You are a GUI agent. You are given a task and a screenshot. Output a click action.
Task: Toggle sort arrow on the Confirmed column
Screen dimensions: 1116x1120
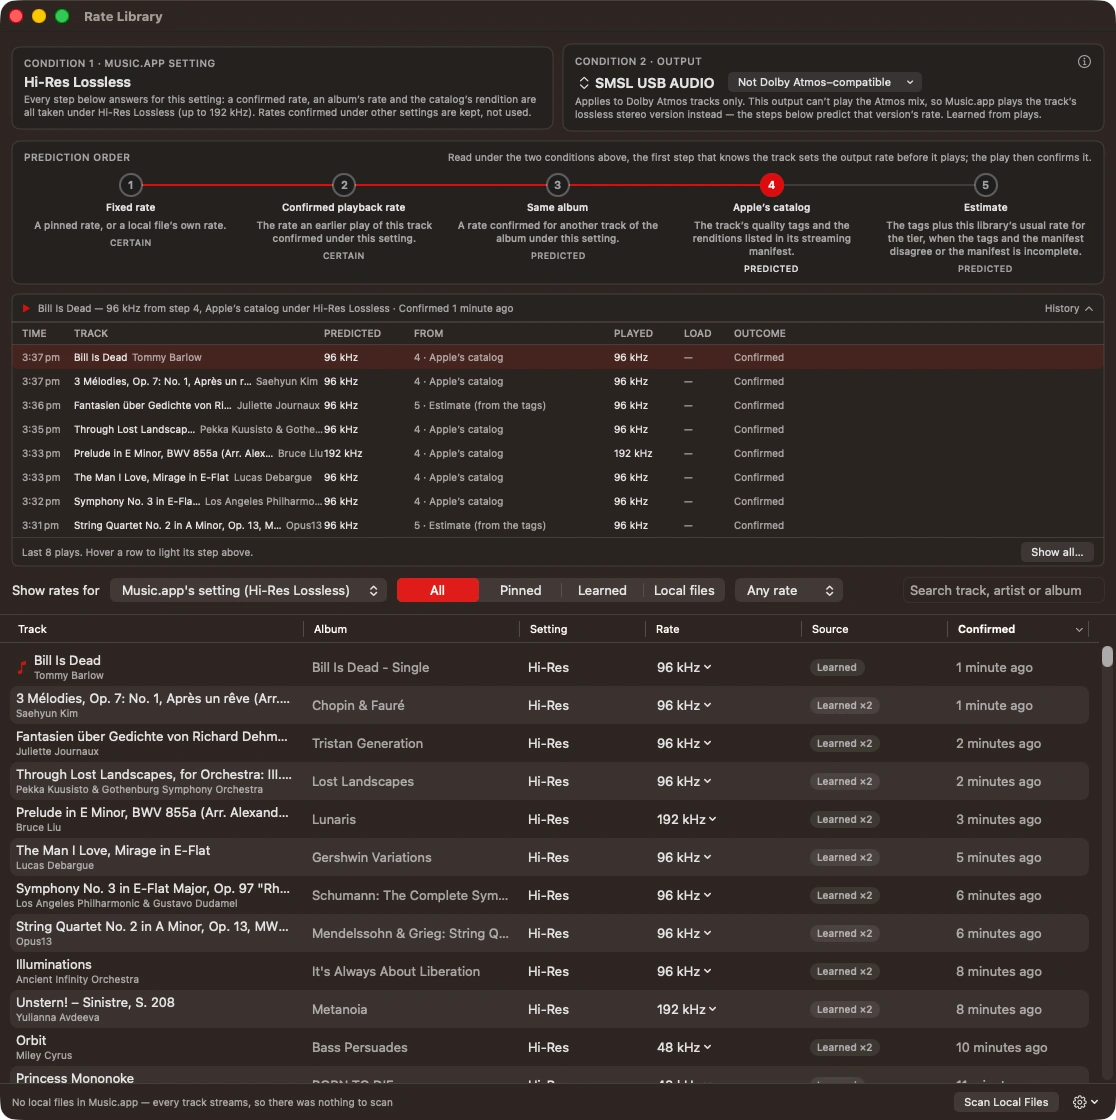coord(1079,629)
